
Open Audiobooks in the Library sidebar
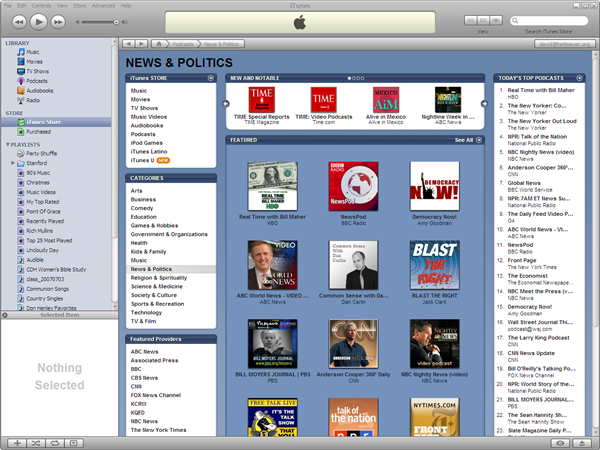[39, 91]
